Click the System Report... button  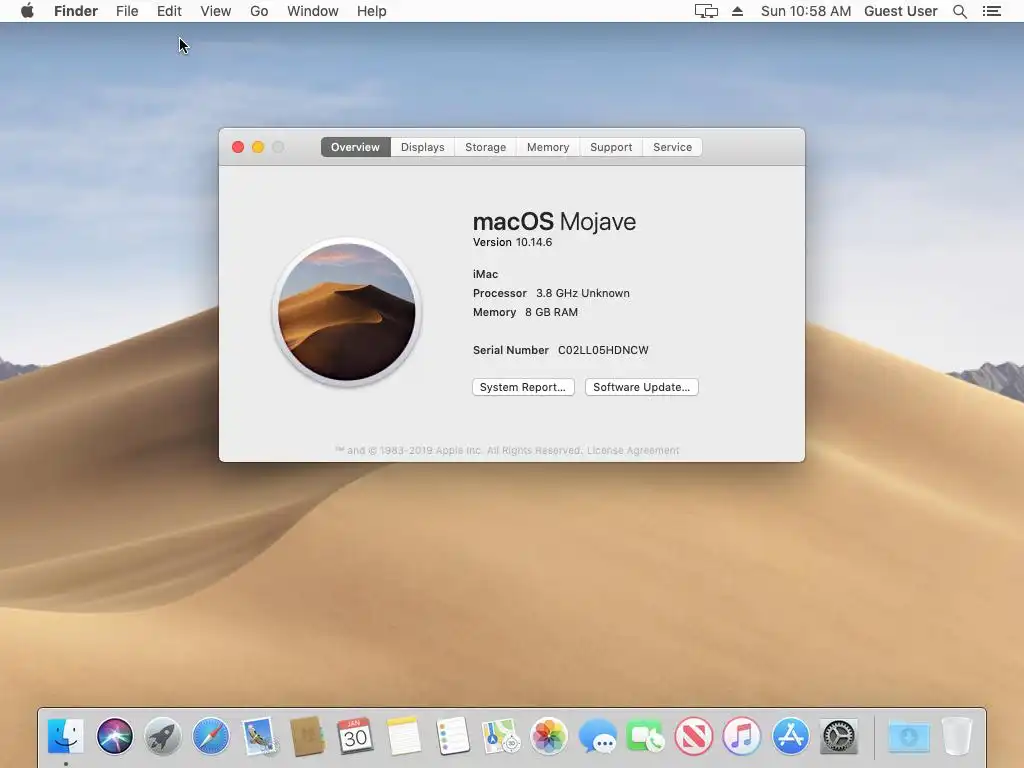523,387
